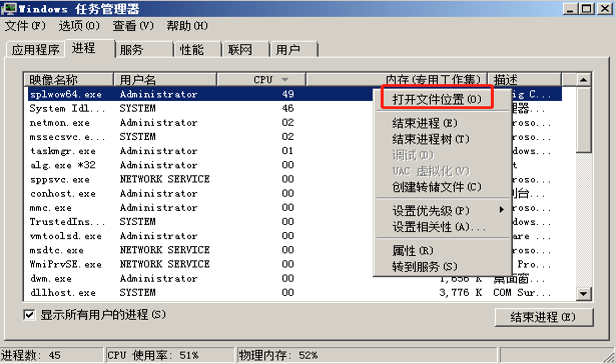Close the Task Manager window
616x364 pixels.
click(605, 9)
